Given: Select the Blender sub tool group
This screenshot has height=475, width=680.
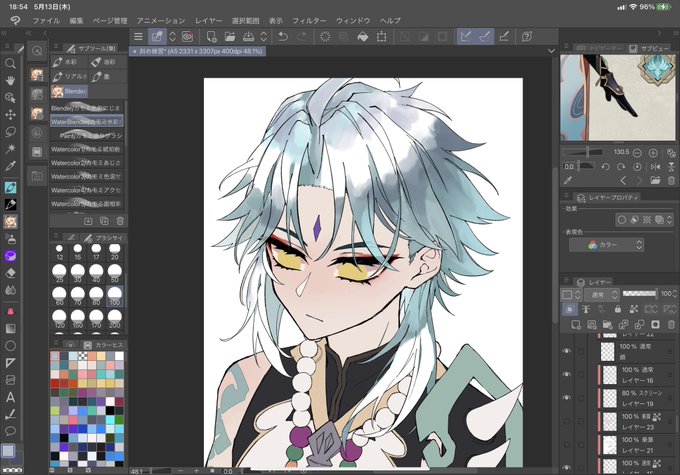Looking at the screenshot, I should click(x=69, y=91).
